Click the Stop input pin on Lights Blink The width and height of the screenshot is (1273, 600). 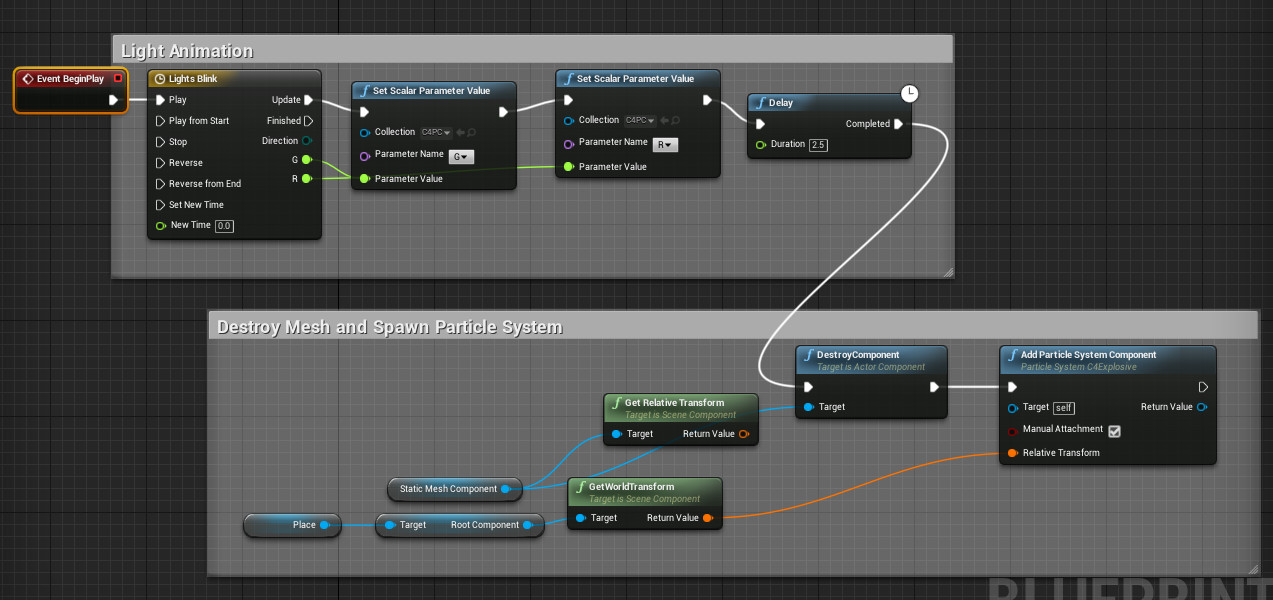pyautogui.click(x=160, y=142)
